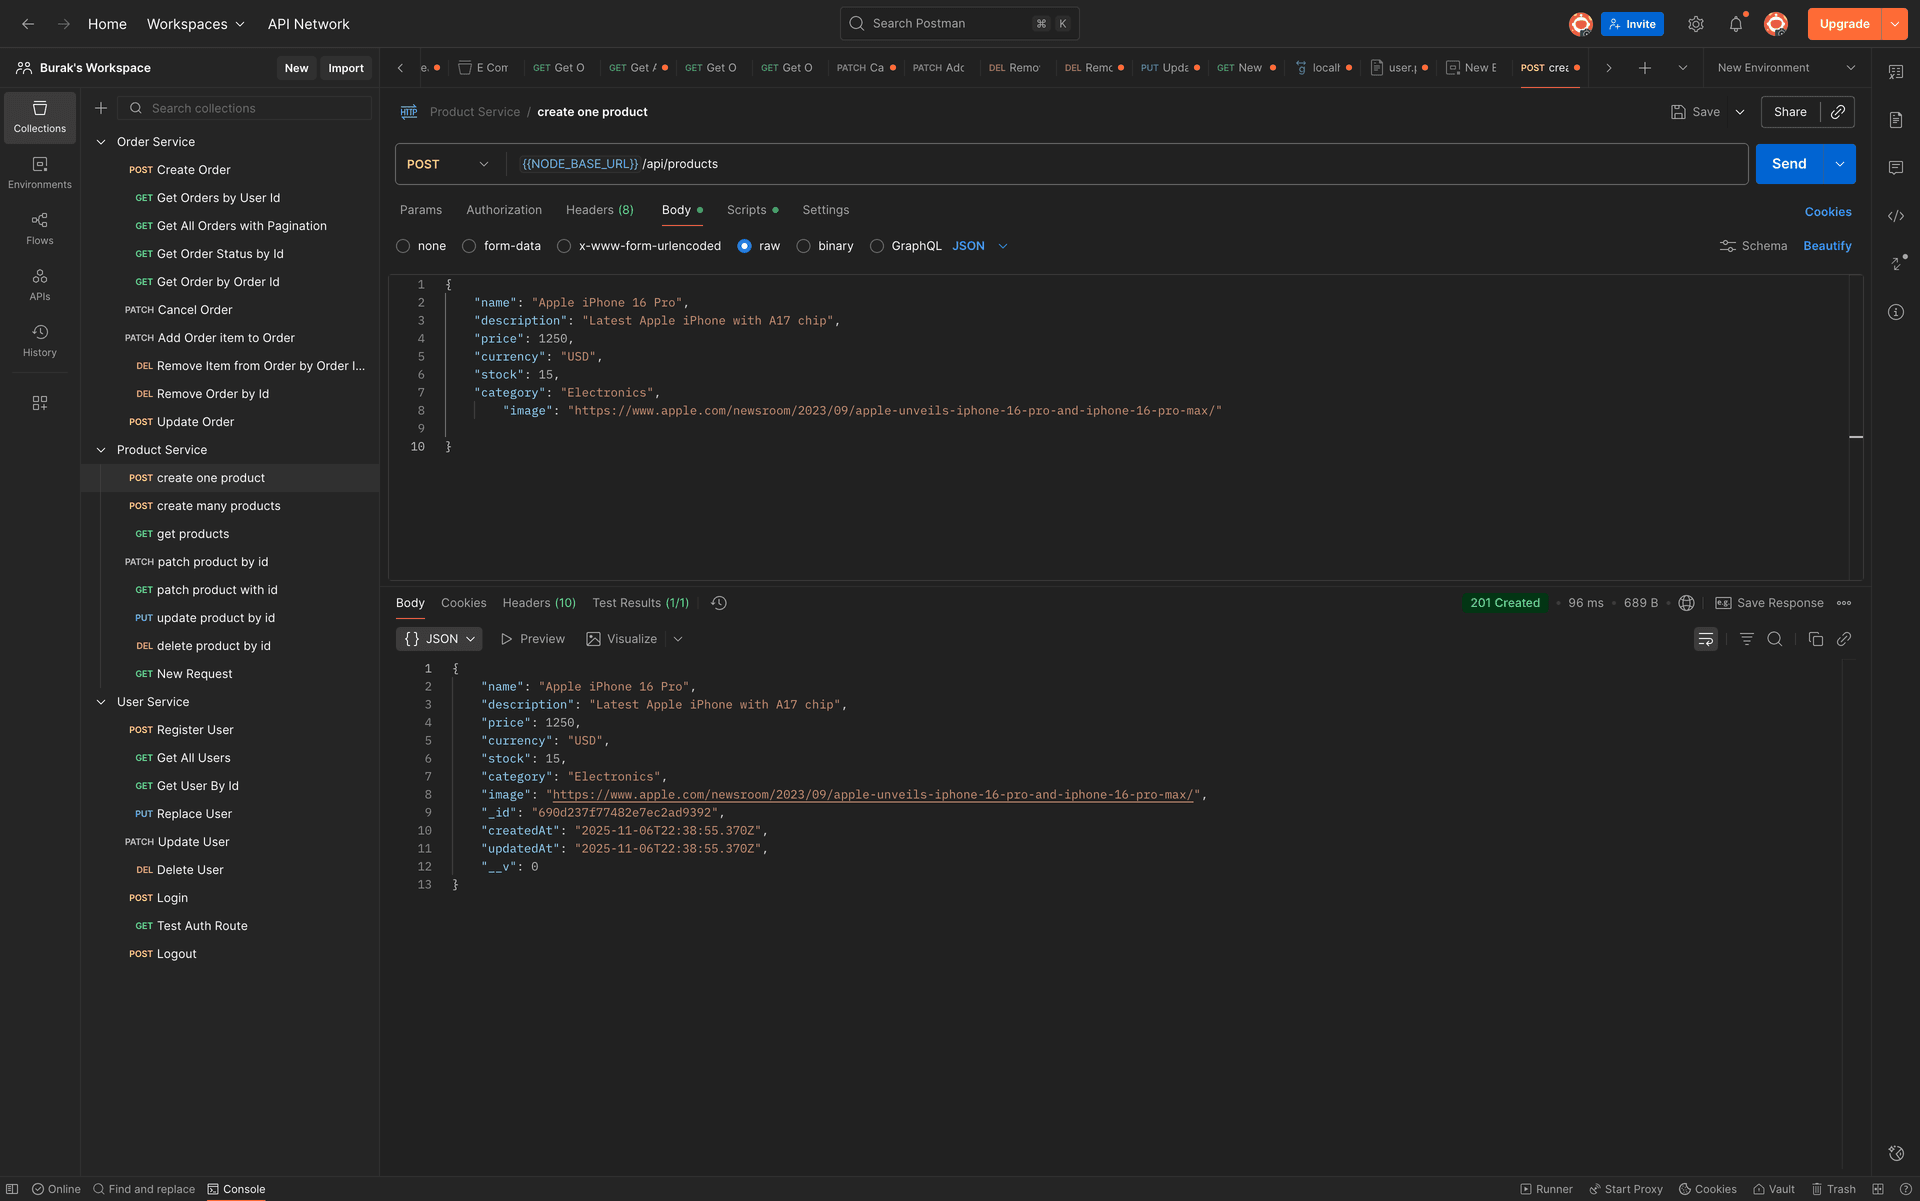Screen dimensions: 1920x1201
Task: Copy the response body
Action: [1815, 639]
